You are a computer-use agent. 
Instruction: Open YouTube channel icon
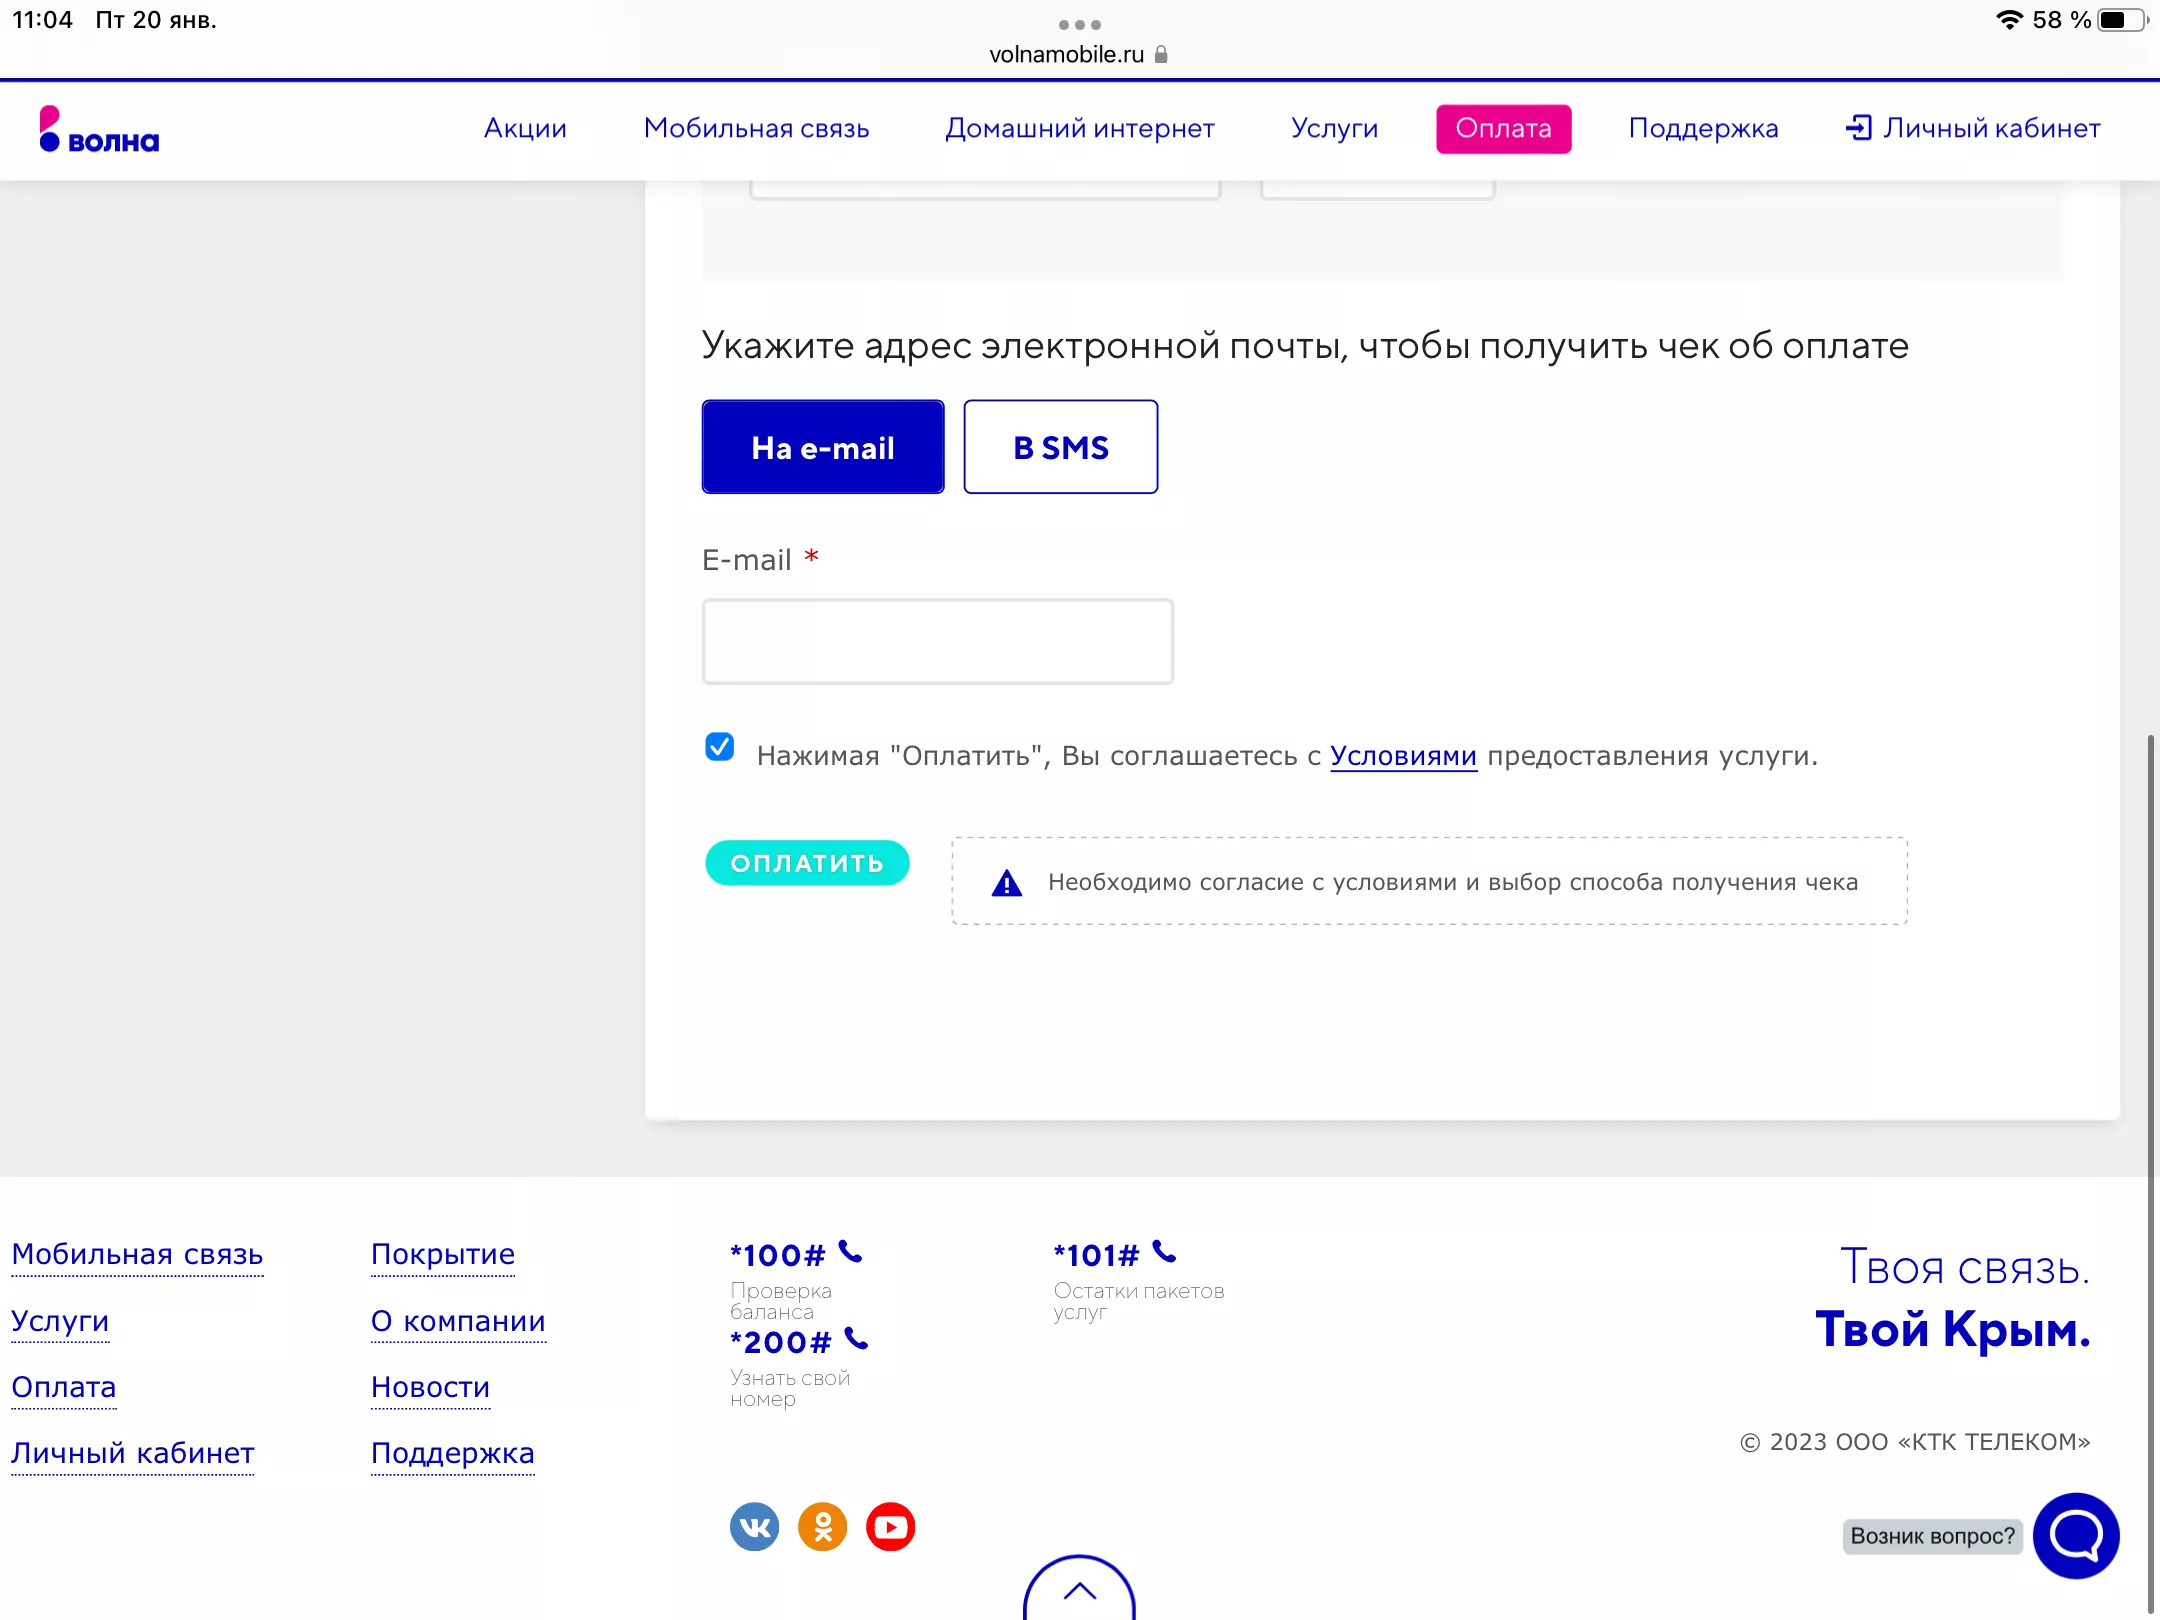coord(890,1526)
